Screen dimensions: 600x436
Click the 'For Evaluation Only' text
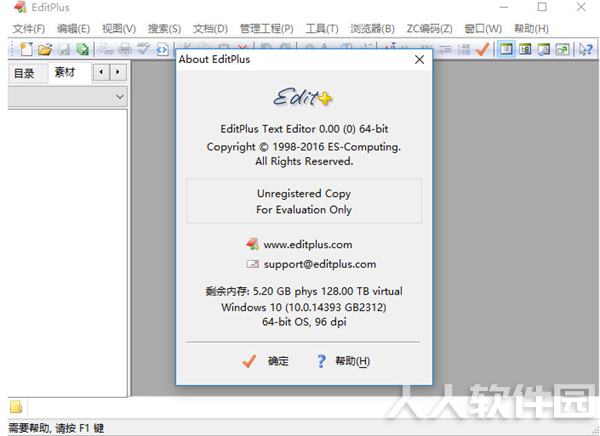click(x=304, y=210)
